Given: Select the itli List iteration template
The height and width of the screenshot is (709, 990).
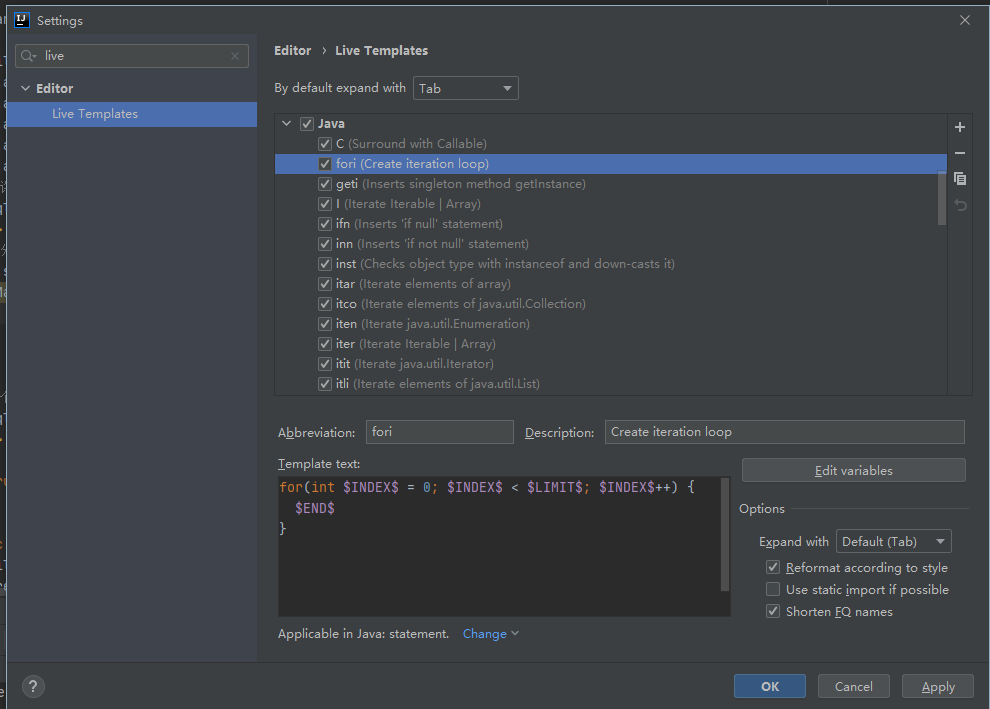Looking at the screenshot, I should point(611,384).
